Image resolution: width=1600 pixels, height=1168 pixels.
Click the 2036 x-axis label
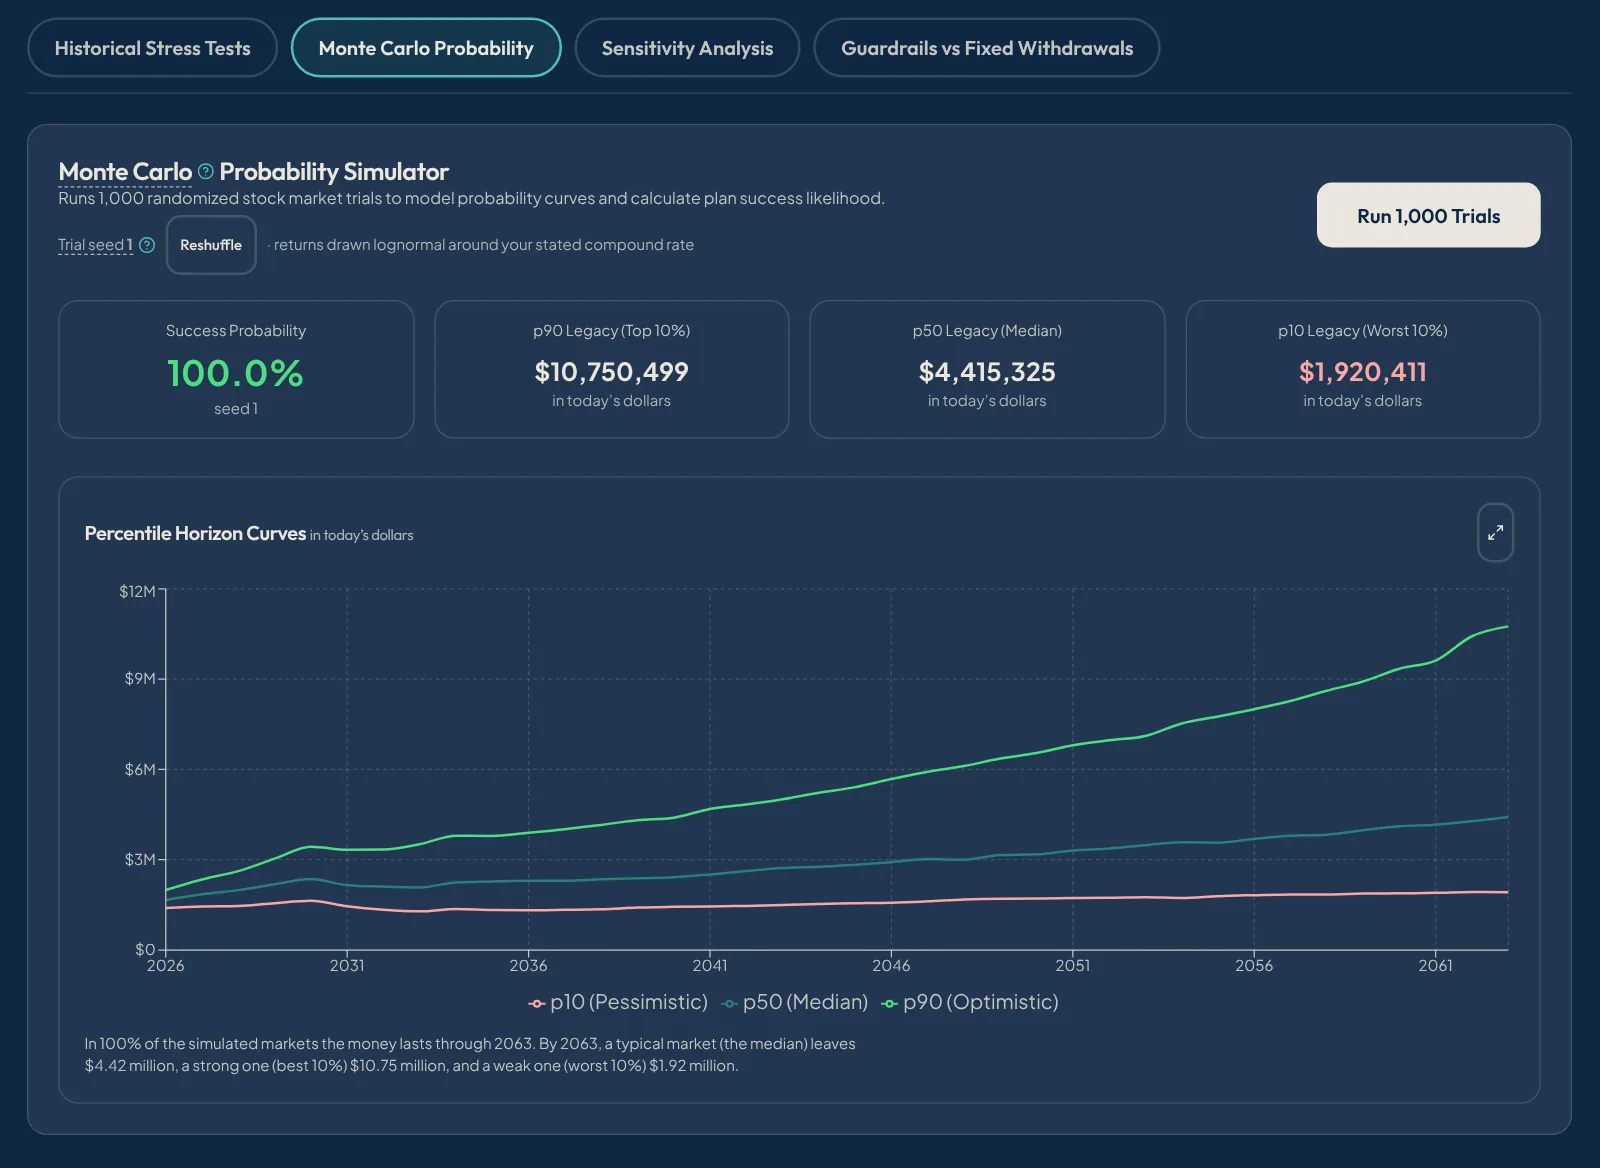[x=528, y=965]
